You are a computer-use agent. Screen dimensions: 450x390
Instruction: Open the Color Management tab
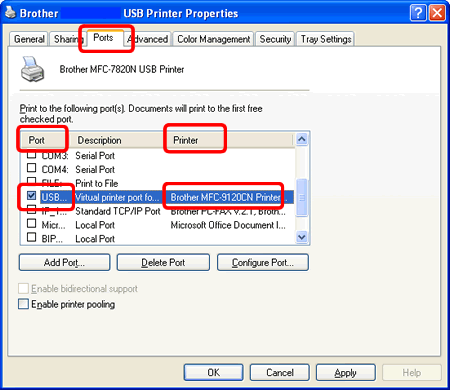[214, 39]
